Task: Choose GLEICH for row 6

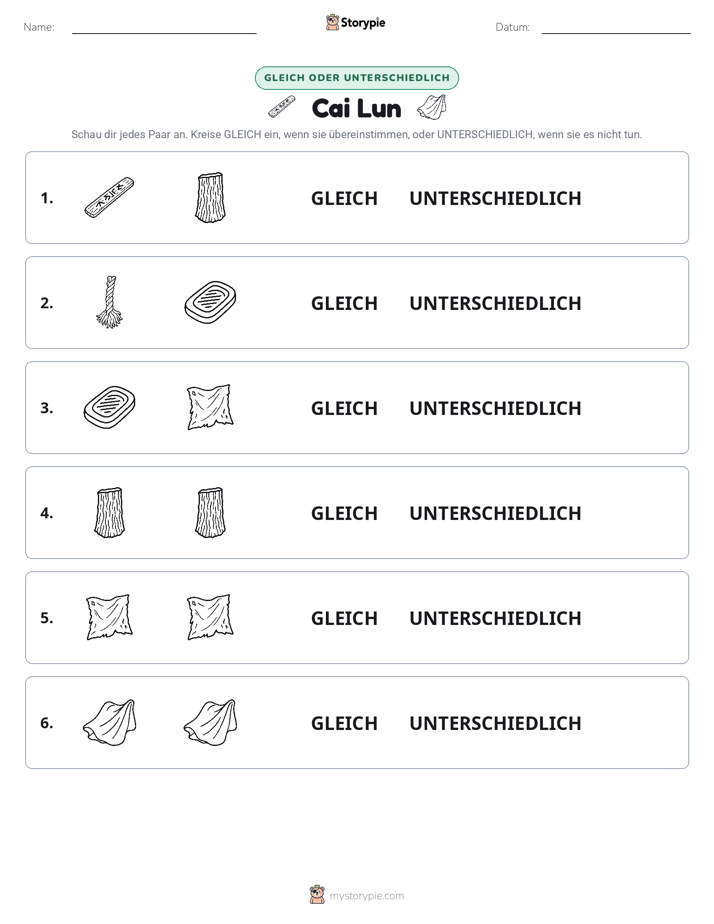Action: tap(344, 723)
